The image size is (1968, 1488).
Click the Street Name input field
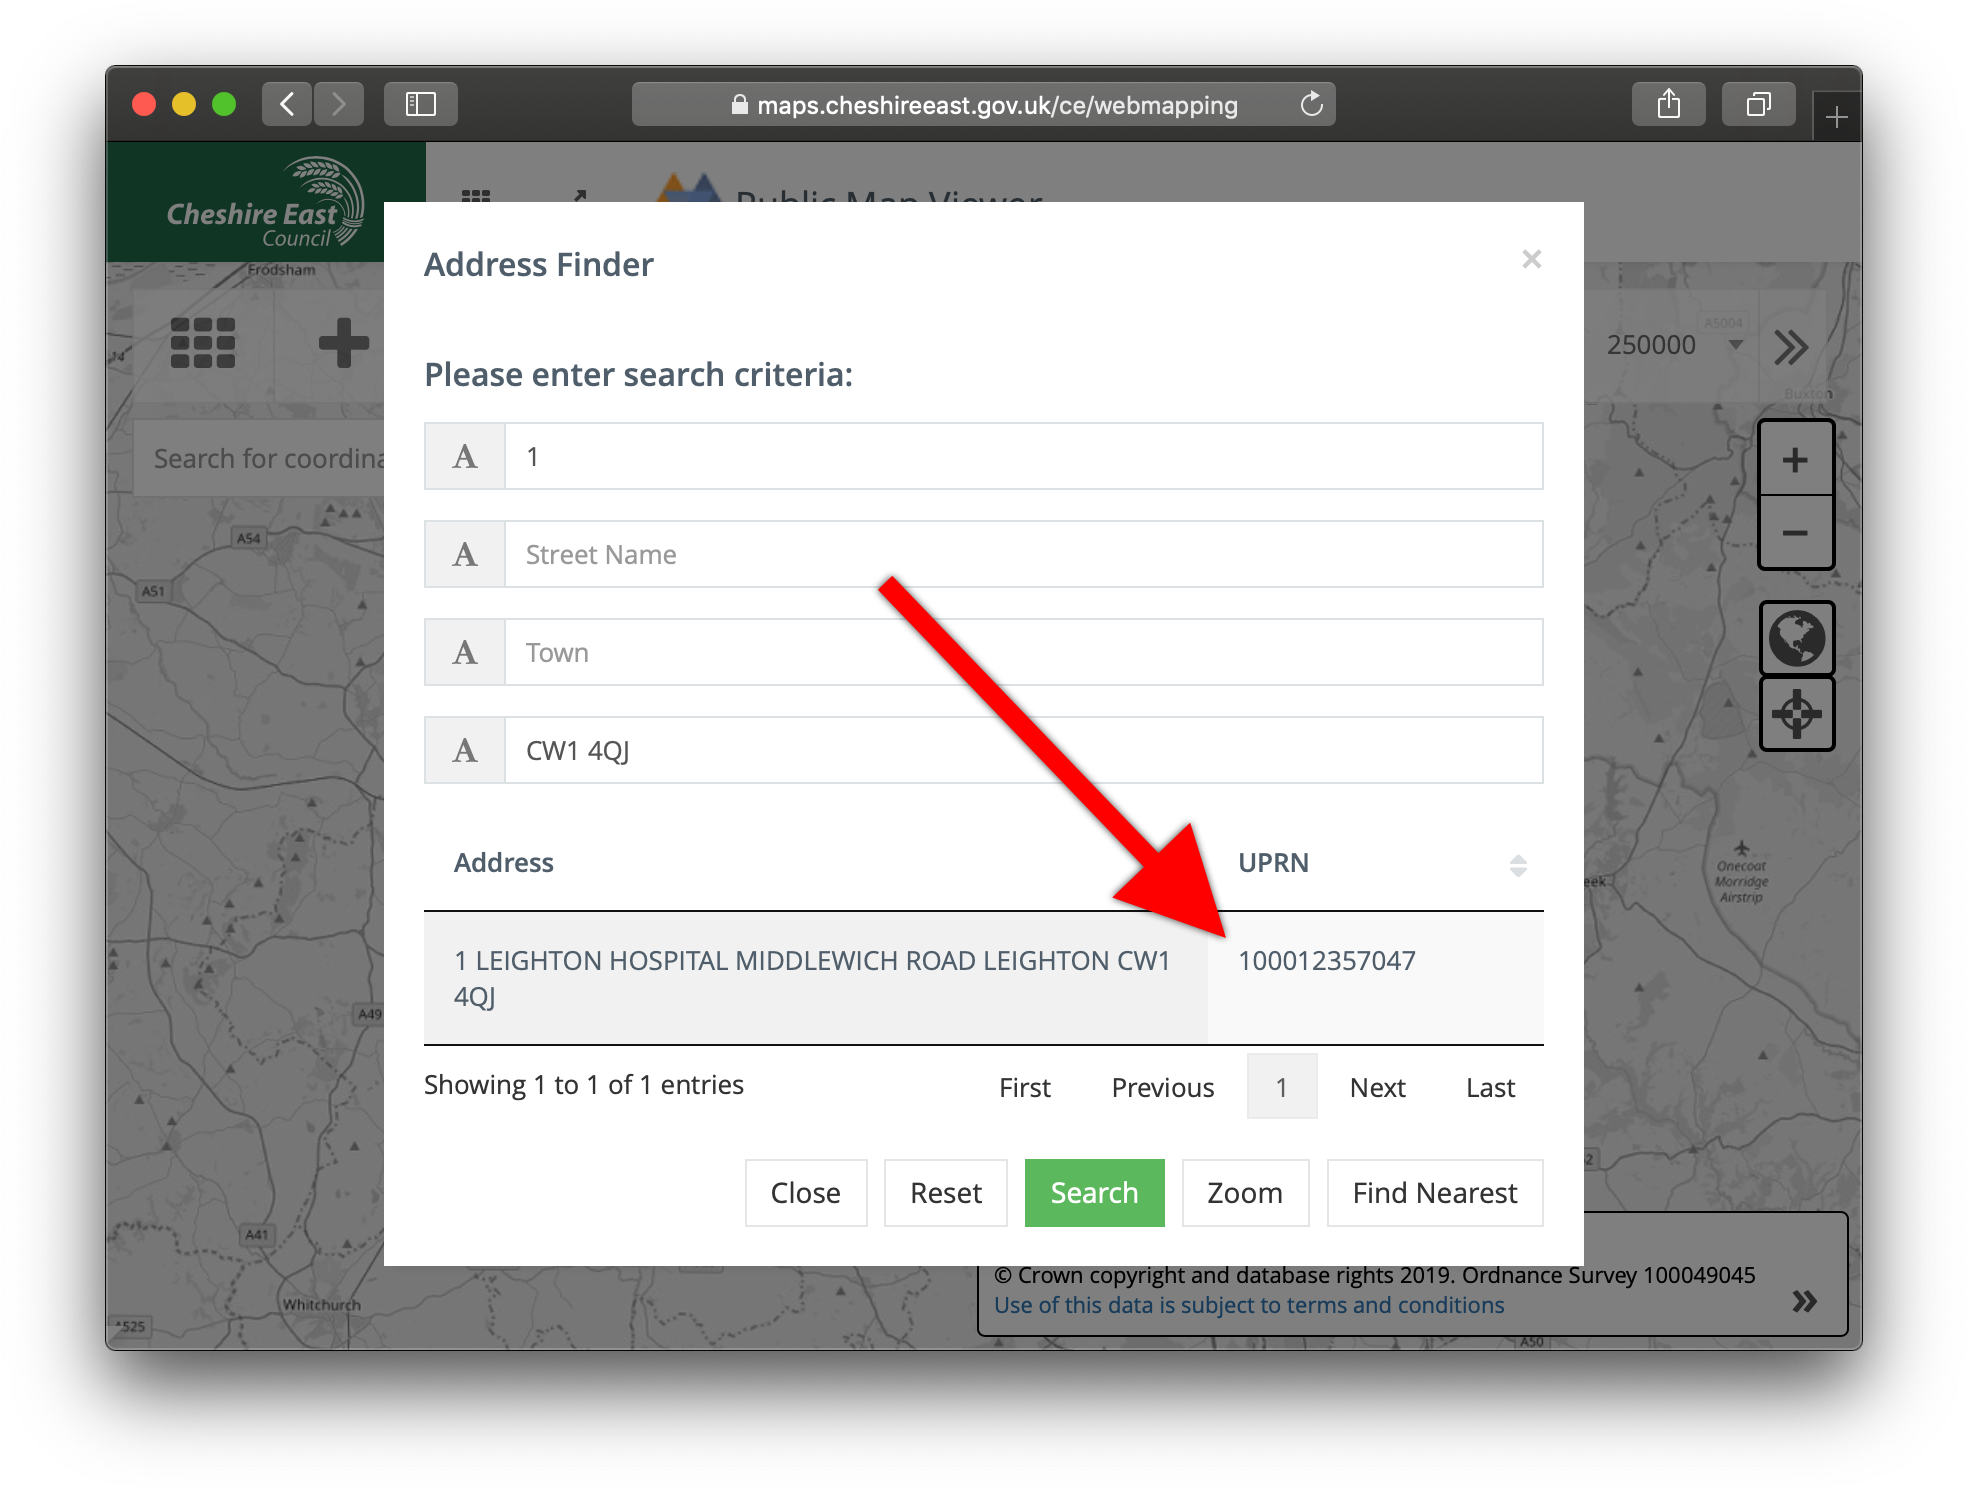1022,555
